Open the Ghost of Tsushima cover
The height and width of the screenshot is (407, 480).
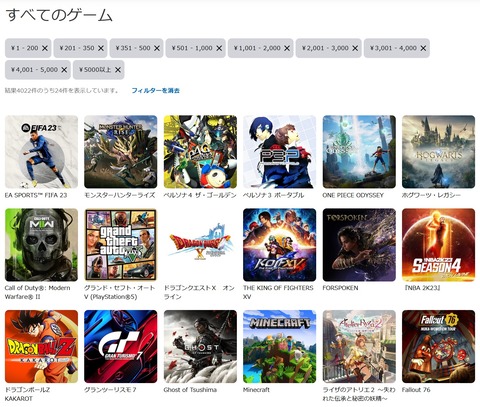(x=200, y=346)
